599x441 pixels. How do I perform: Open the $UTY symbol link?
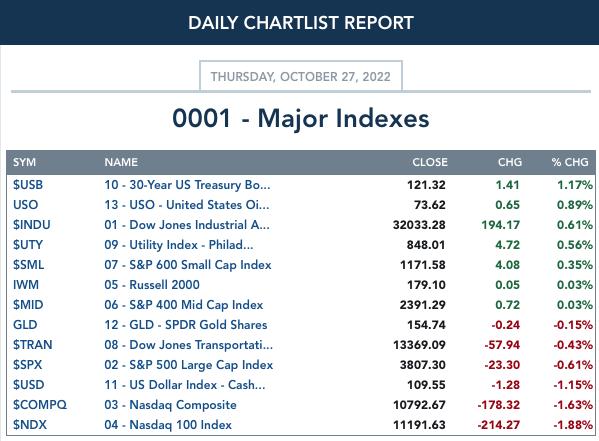pos(28,245)
